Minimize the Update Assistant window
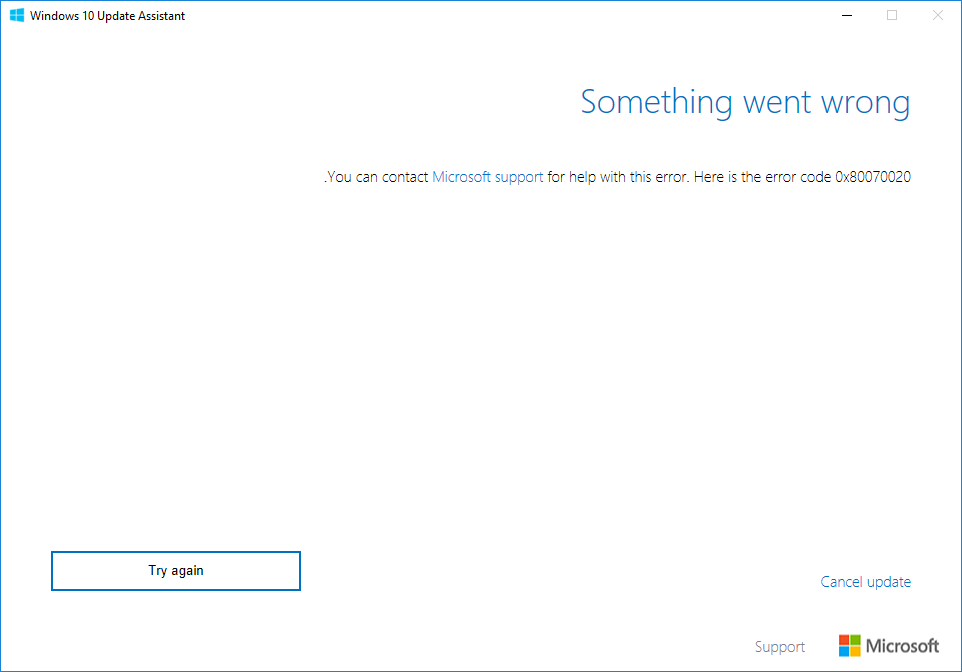The height and width of the screenshot is (672, 962). click(846, 16)
